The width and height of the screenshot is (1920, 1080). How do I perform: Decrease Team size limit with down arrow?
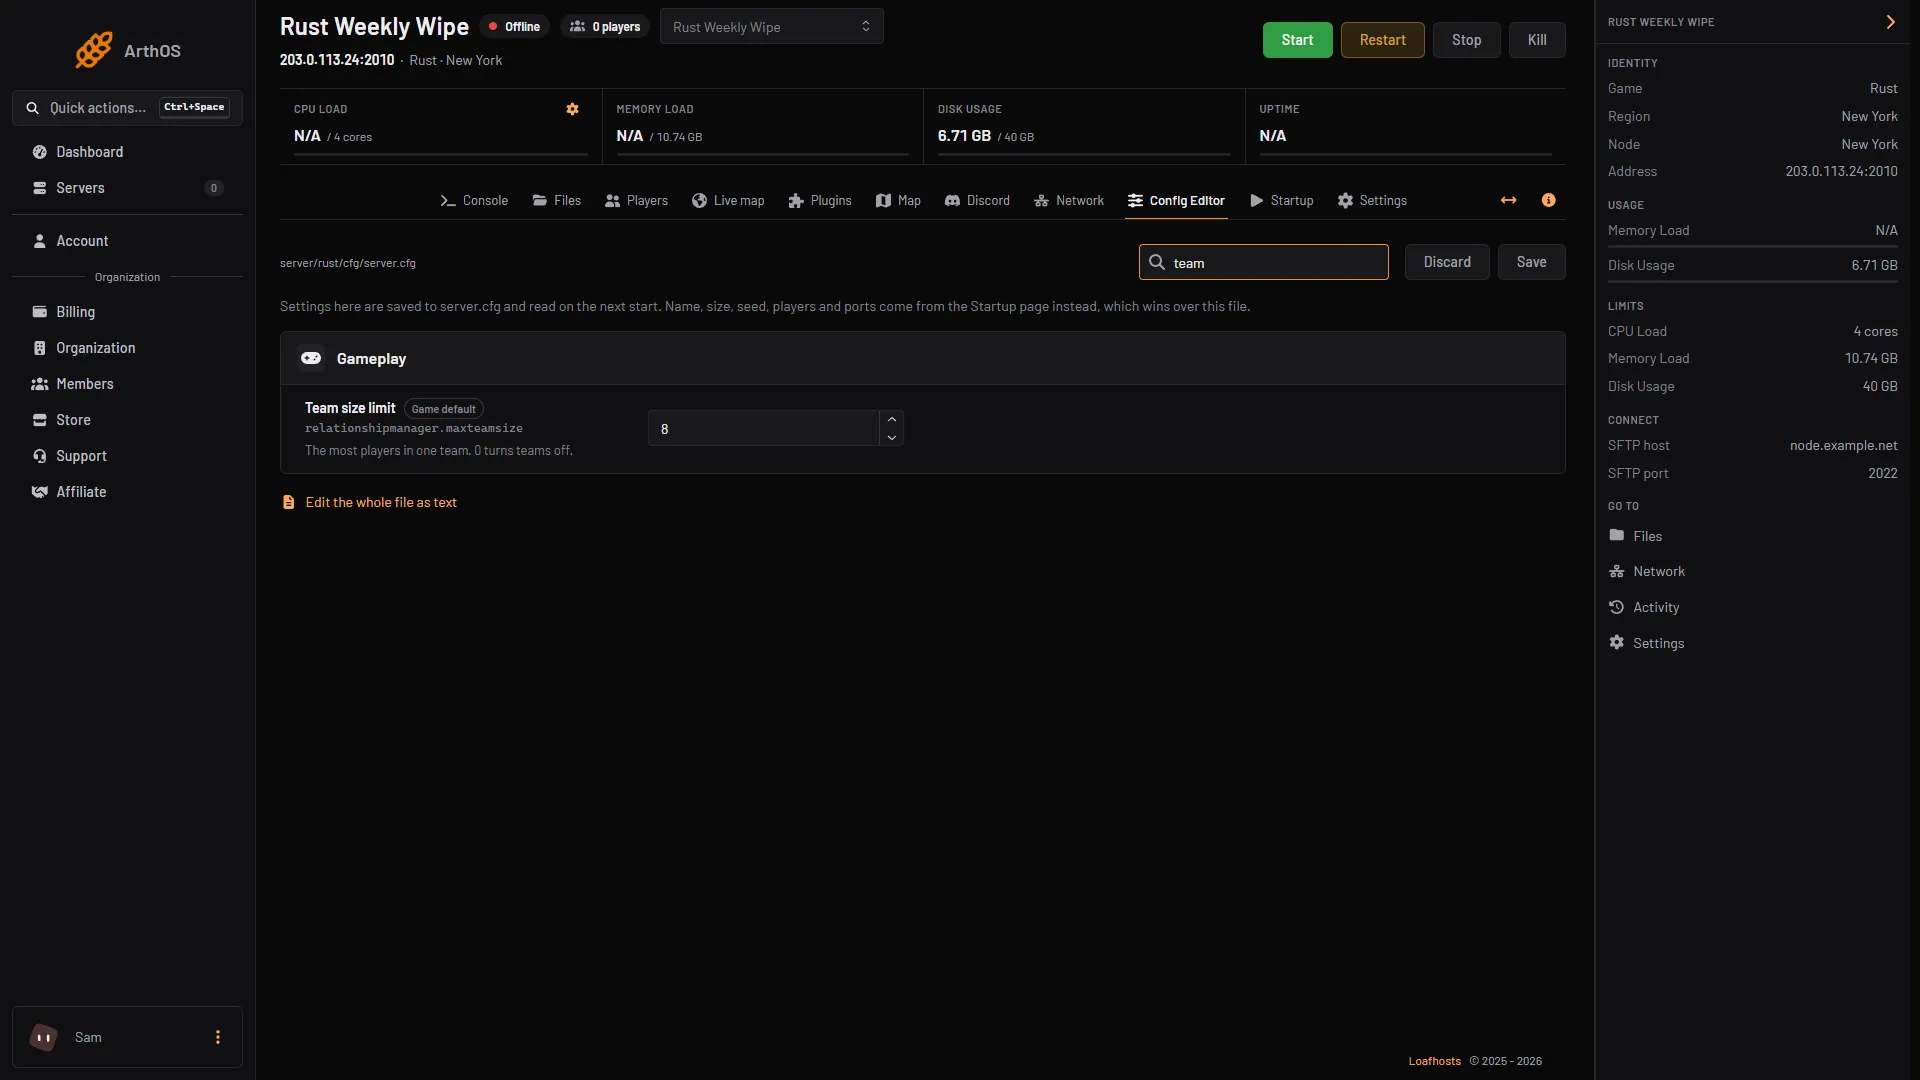pyautogui.click(x=891, y=437)
